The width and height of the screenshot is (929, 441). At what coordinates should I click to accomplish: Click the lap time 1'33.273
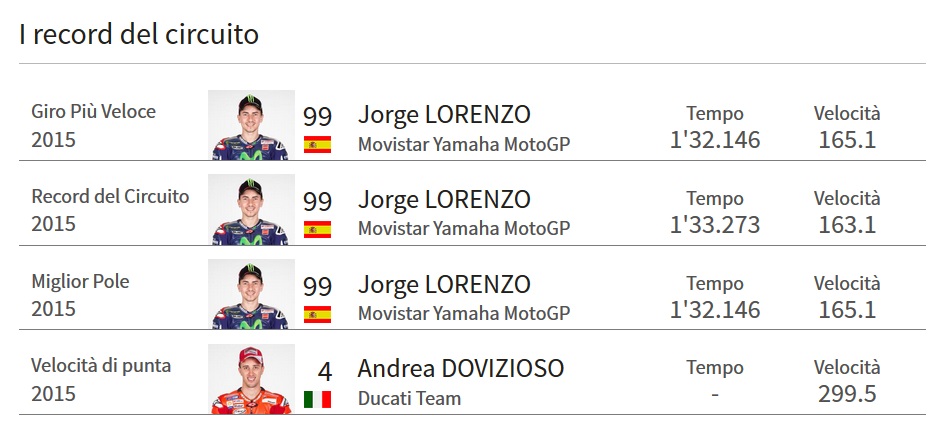tap(715, 225)
